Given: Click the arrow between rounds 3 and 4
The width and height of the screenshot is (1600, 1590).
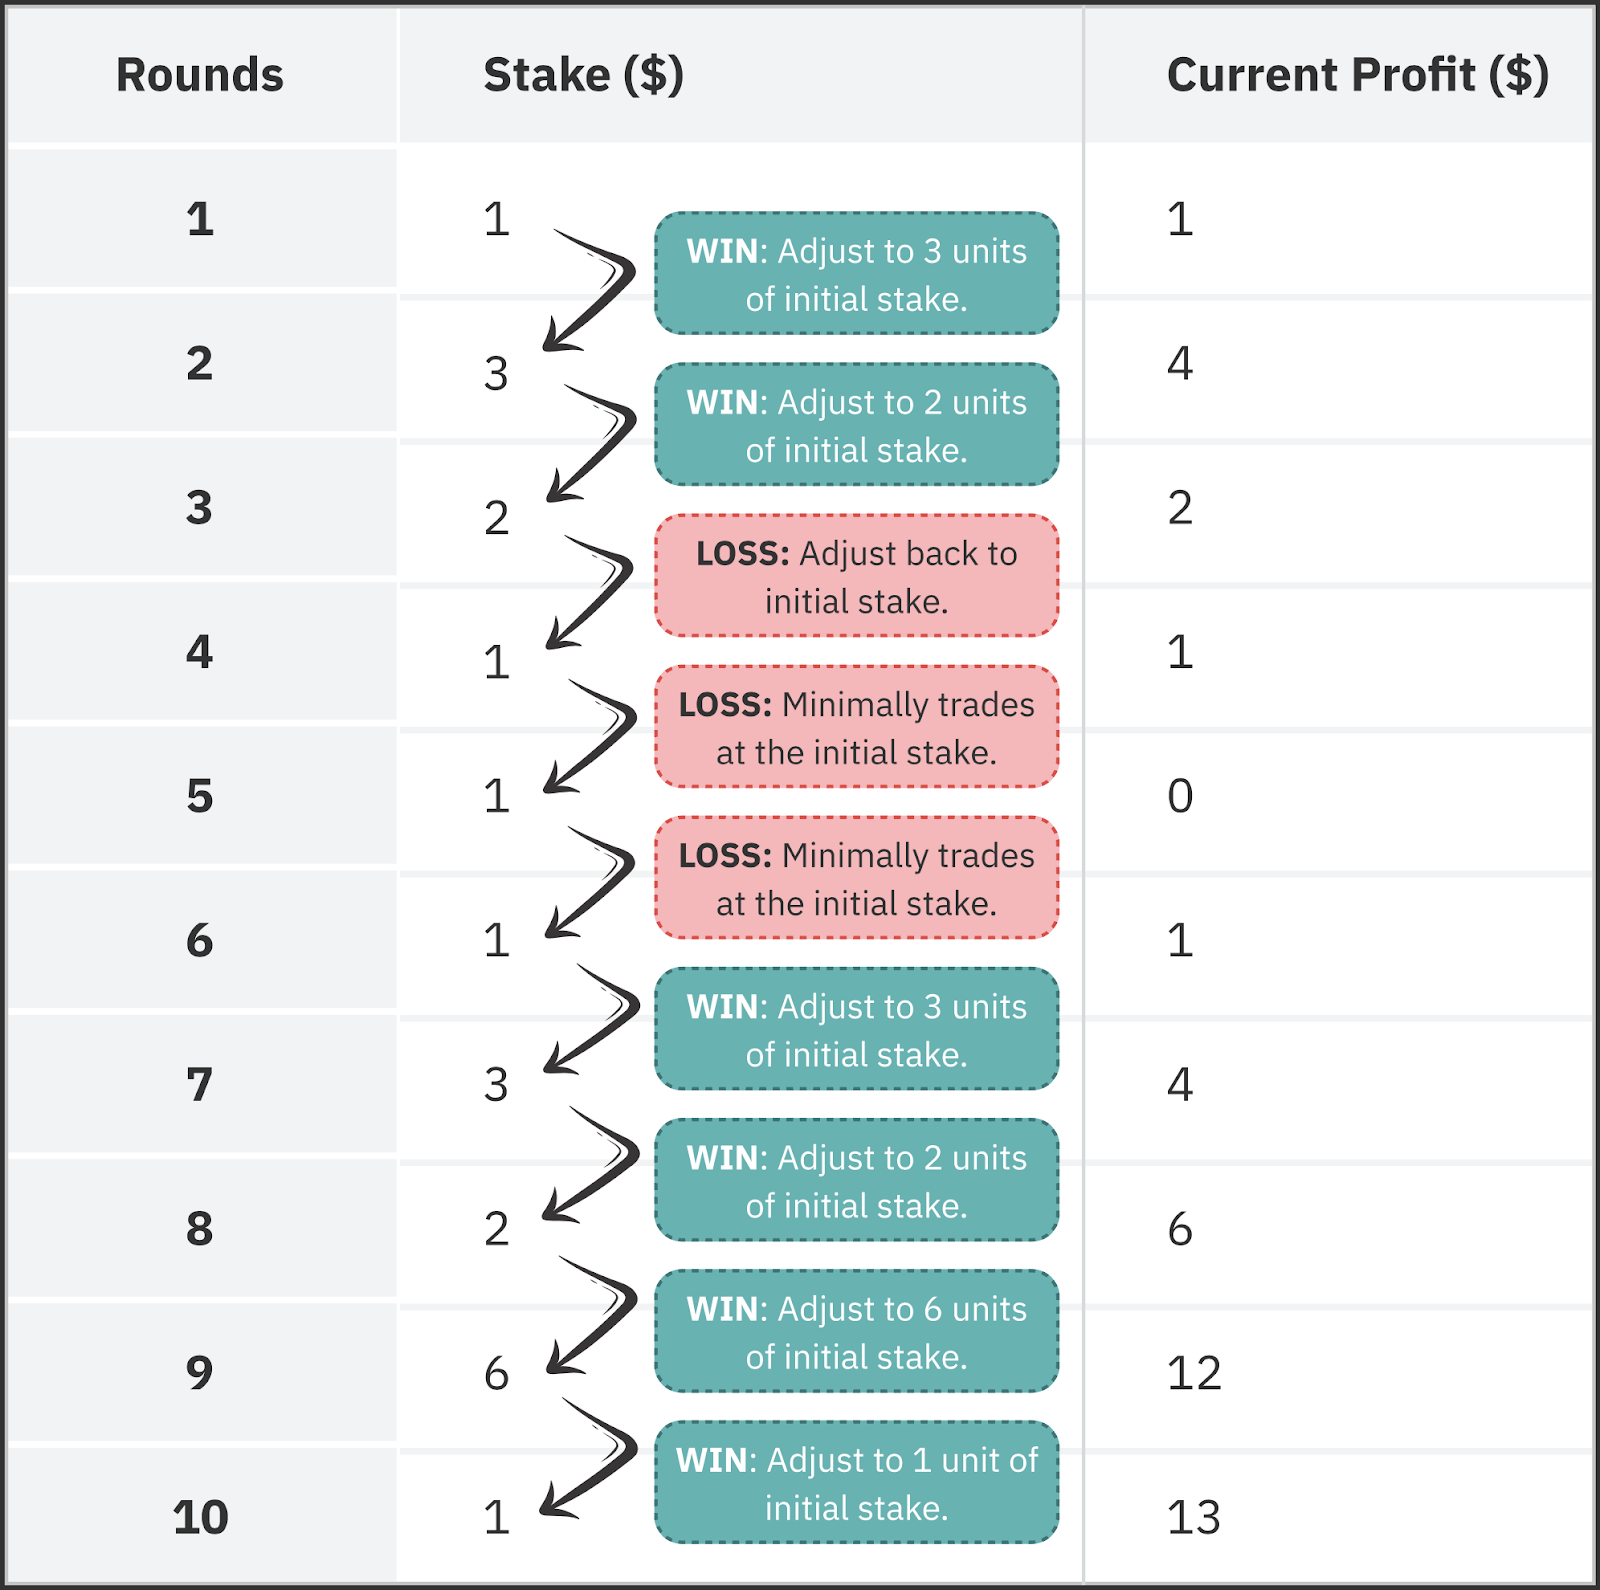Looking at the screenshot, I should [589, 592].
